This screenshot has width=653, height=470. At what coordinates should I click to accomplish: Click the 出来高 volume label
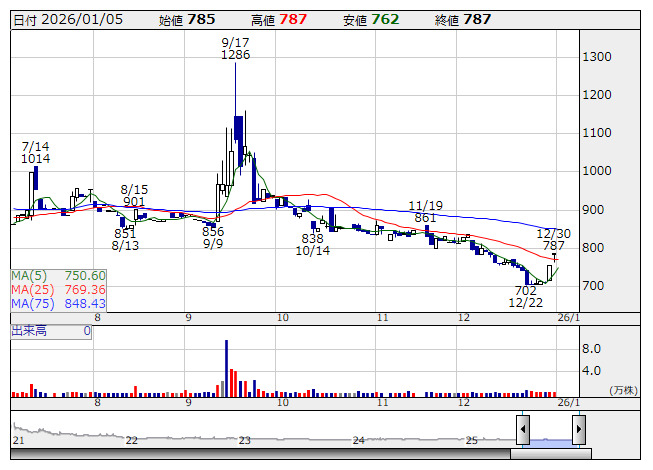pyautogui.click(x=30, y=330)
